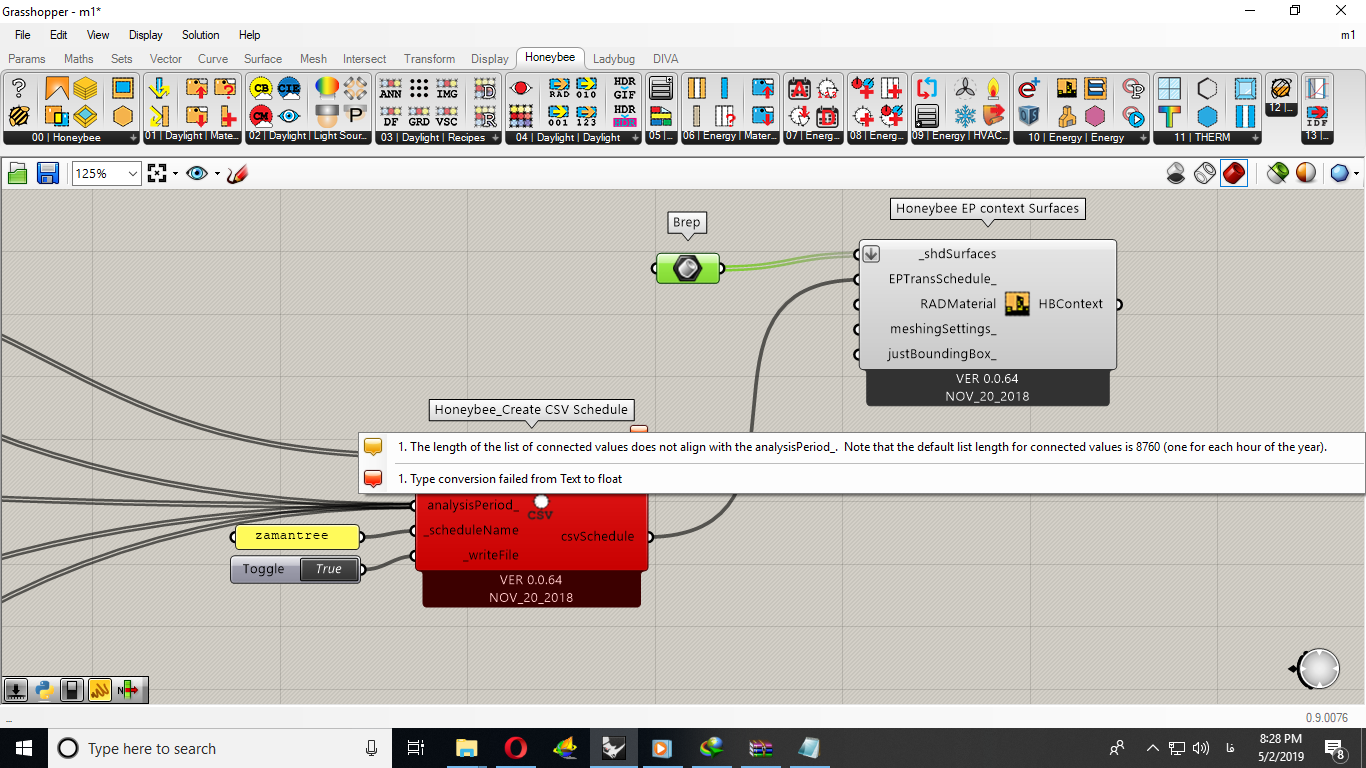Click the Windows search box on taskbar
1366x768 pixels.
tap(220, 748)
